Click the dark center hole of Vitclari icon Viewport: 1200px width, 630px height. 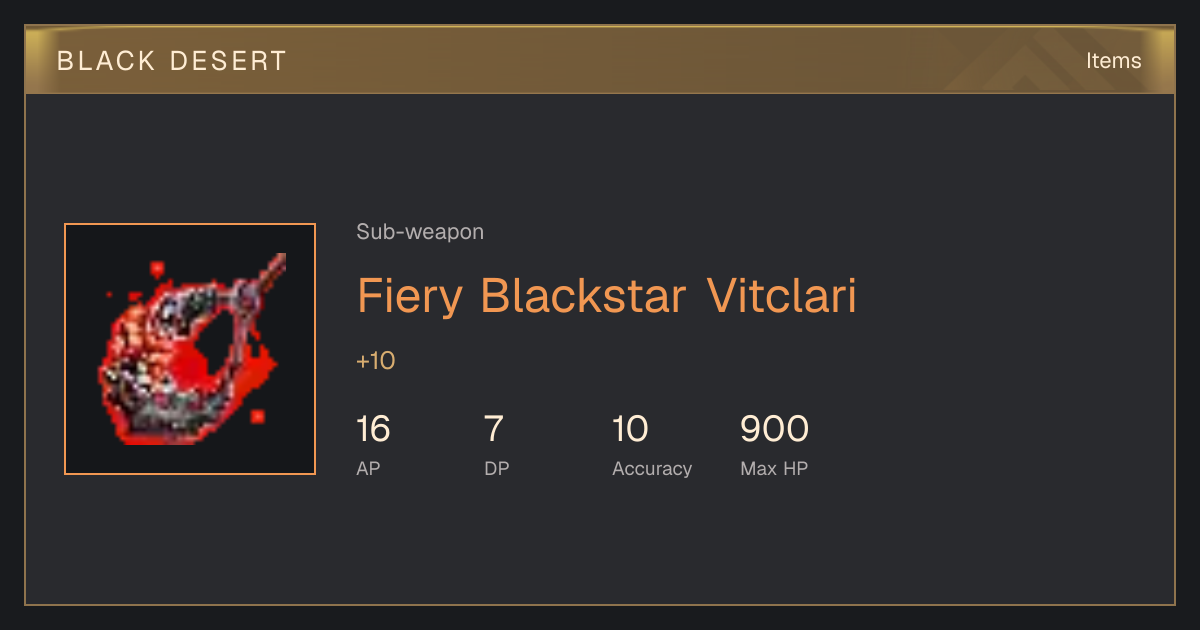(x=213, y=337)
